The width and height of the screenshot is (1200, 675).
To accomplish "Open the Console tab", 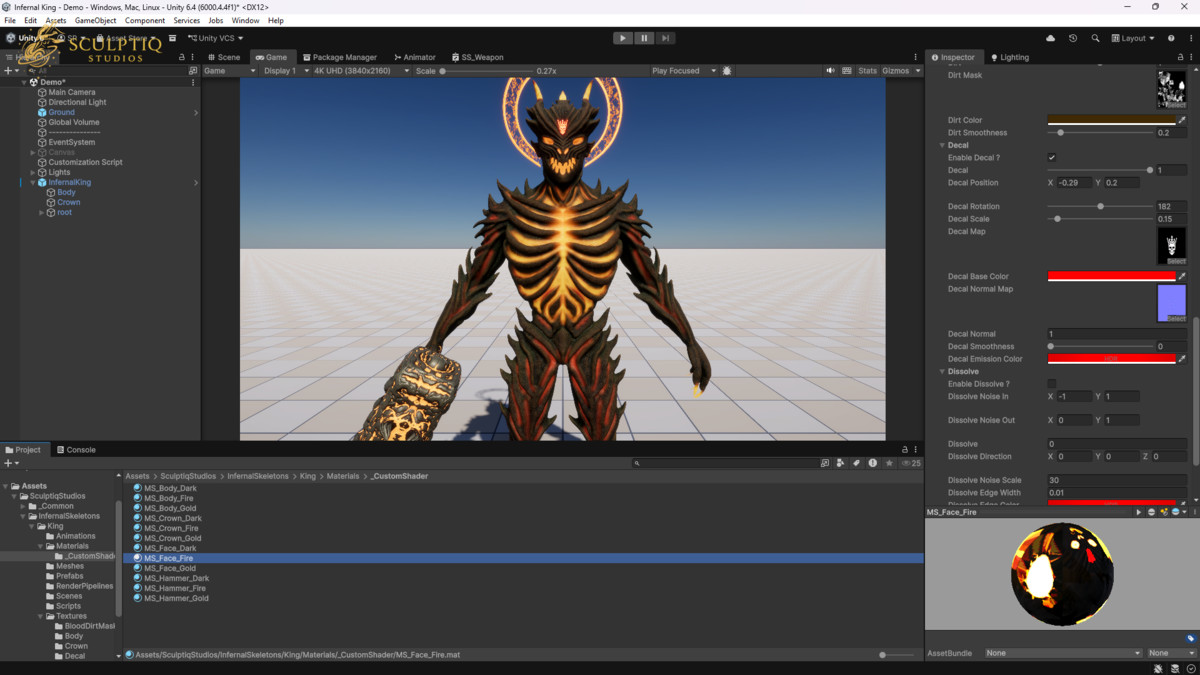I will [x=76, y=450].
